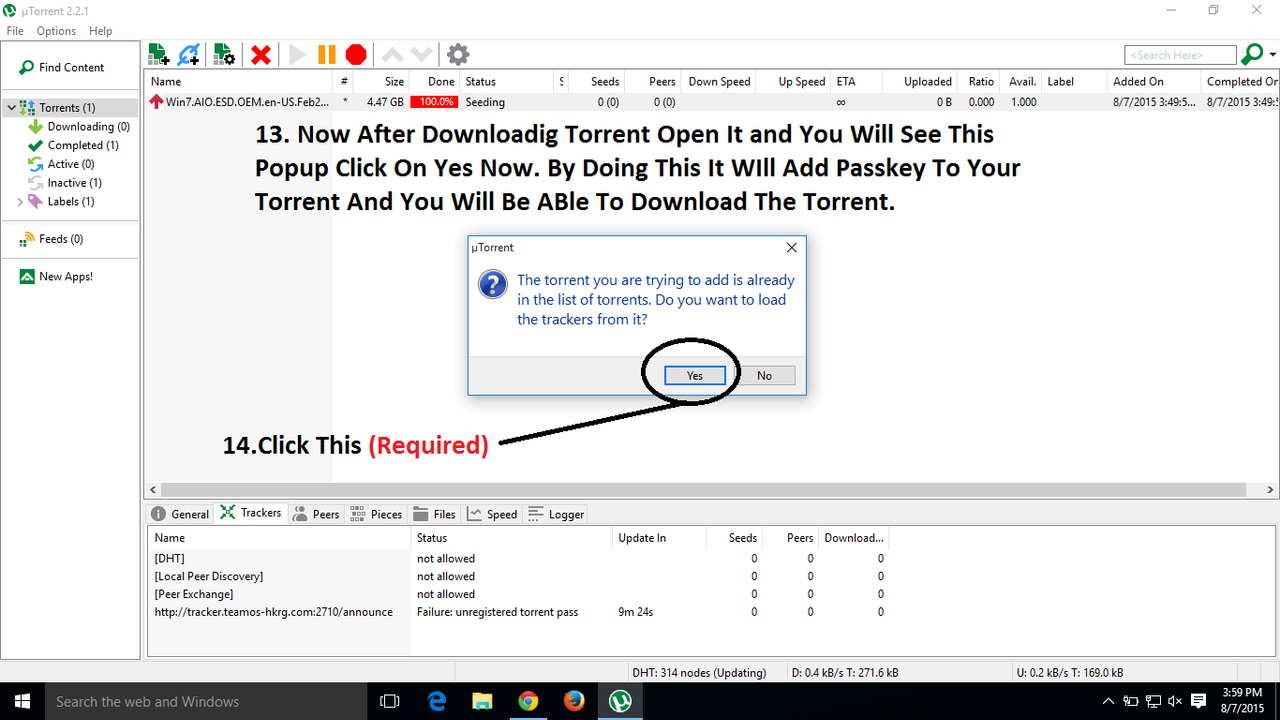The height and width of the screenshot is (720, 1280).
Task: Select Completed (1) category
Action: [73, 145]
